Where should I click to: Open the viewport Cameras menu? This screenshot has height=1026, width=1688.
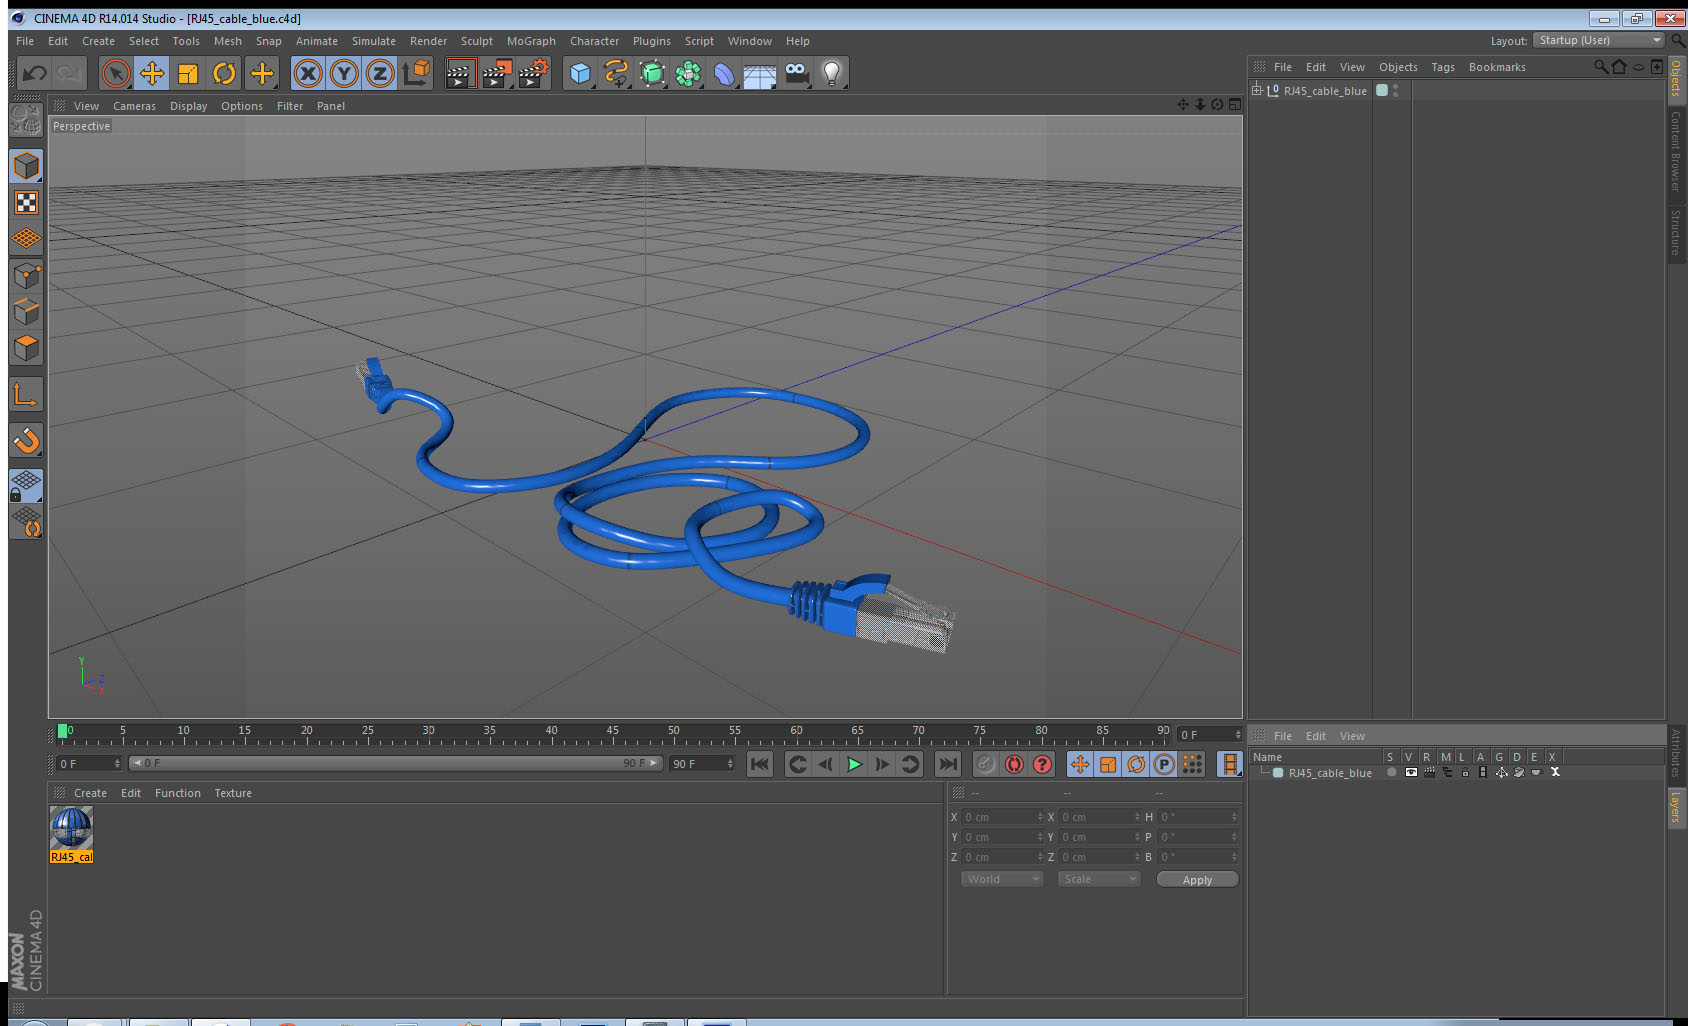point(134,106)
